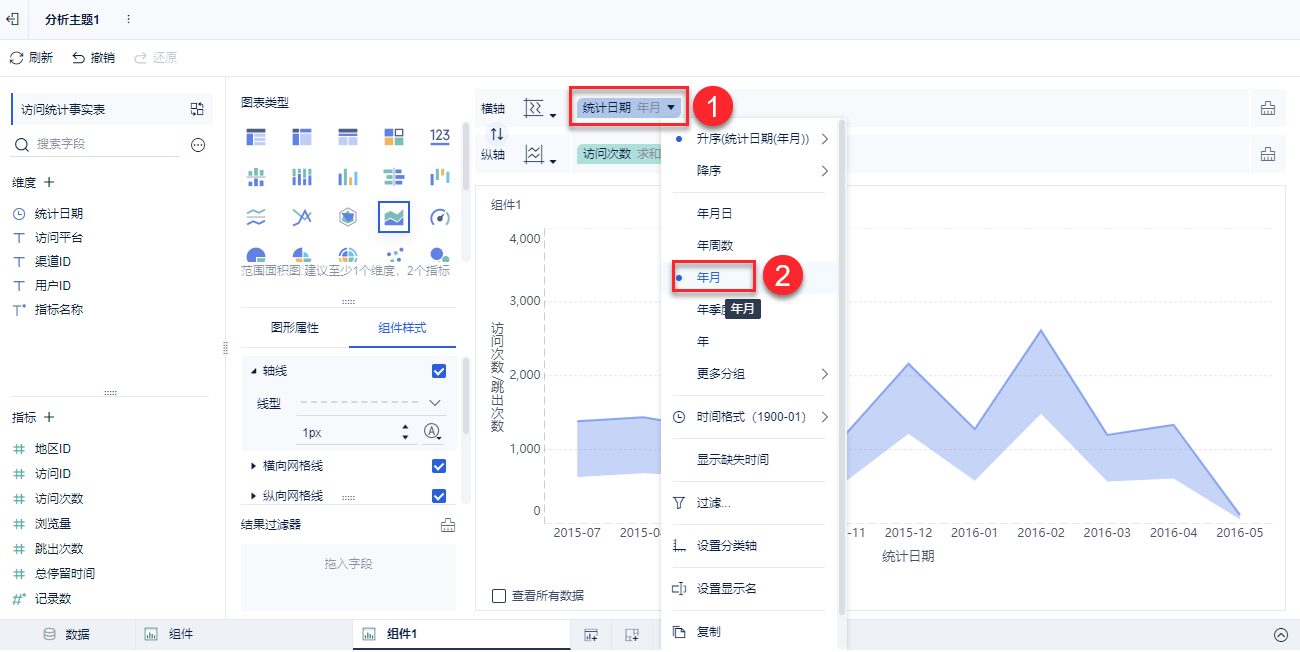Click the 撤销 undo button
The image size is (1300, 652).
point(93,58)
